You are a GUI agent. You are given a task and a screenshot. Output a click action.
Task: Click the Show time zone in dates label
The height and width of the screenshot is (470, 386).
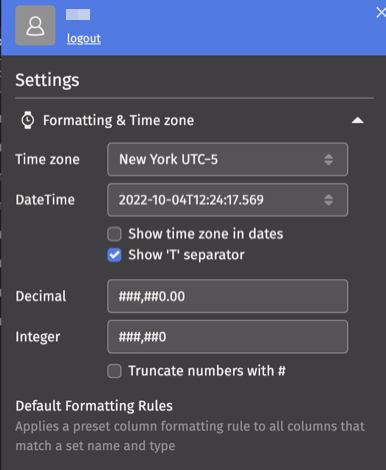click(x=206, y=234)
